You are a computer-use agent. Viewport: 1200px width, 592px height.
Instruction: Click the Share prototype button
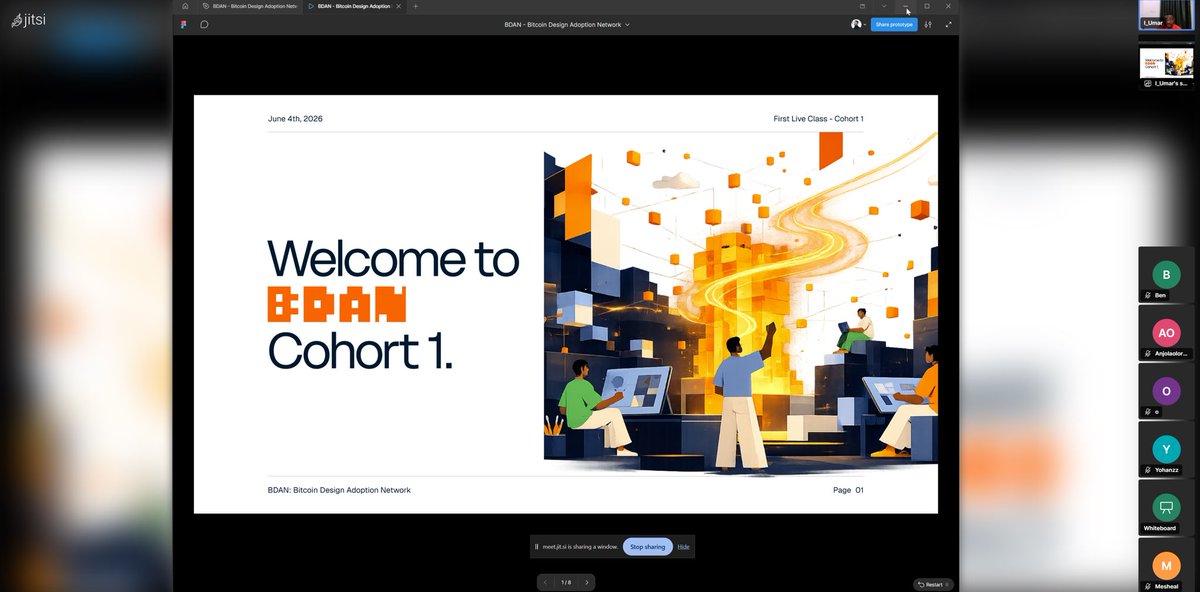pos(894,24)
